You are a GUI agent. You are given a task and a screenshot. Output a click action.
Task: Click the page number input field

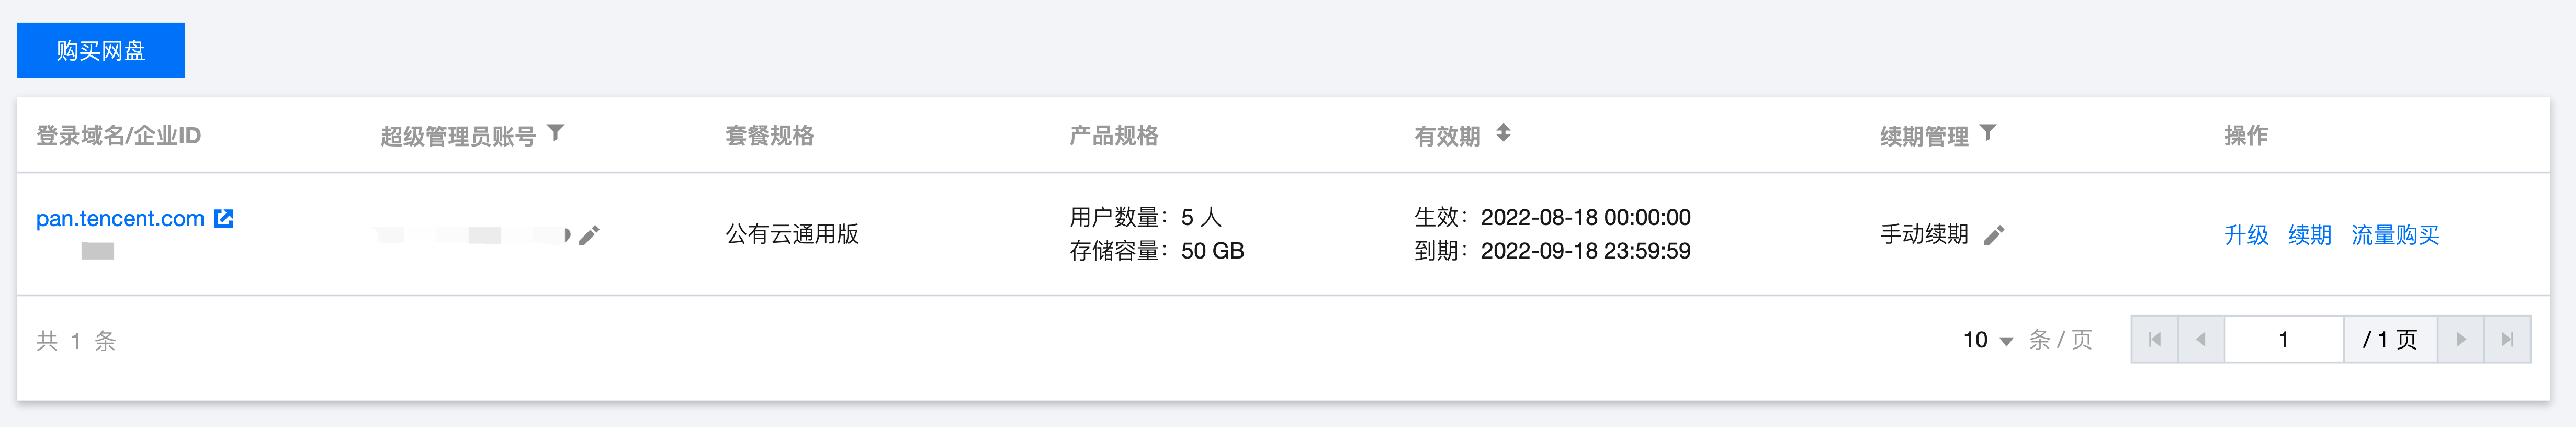pos(2284,340)
